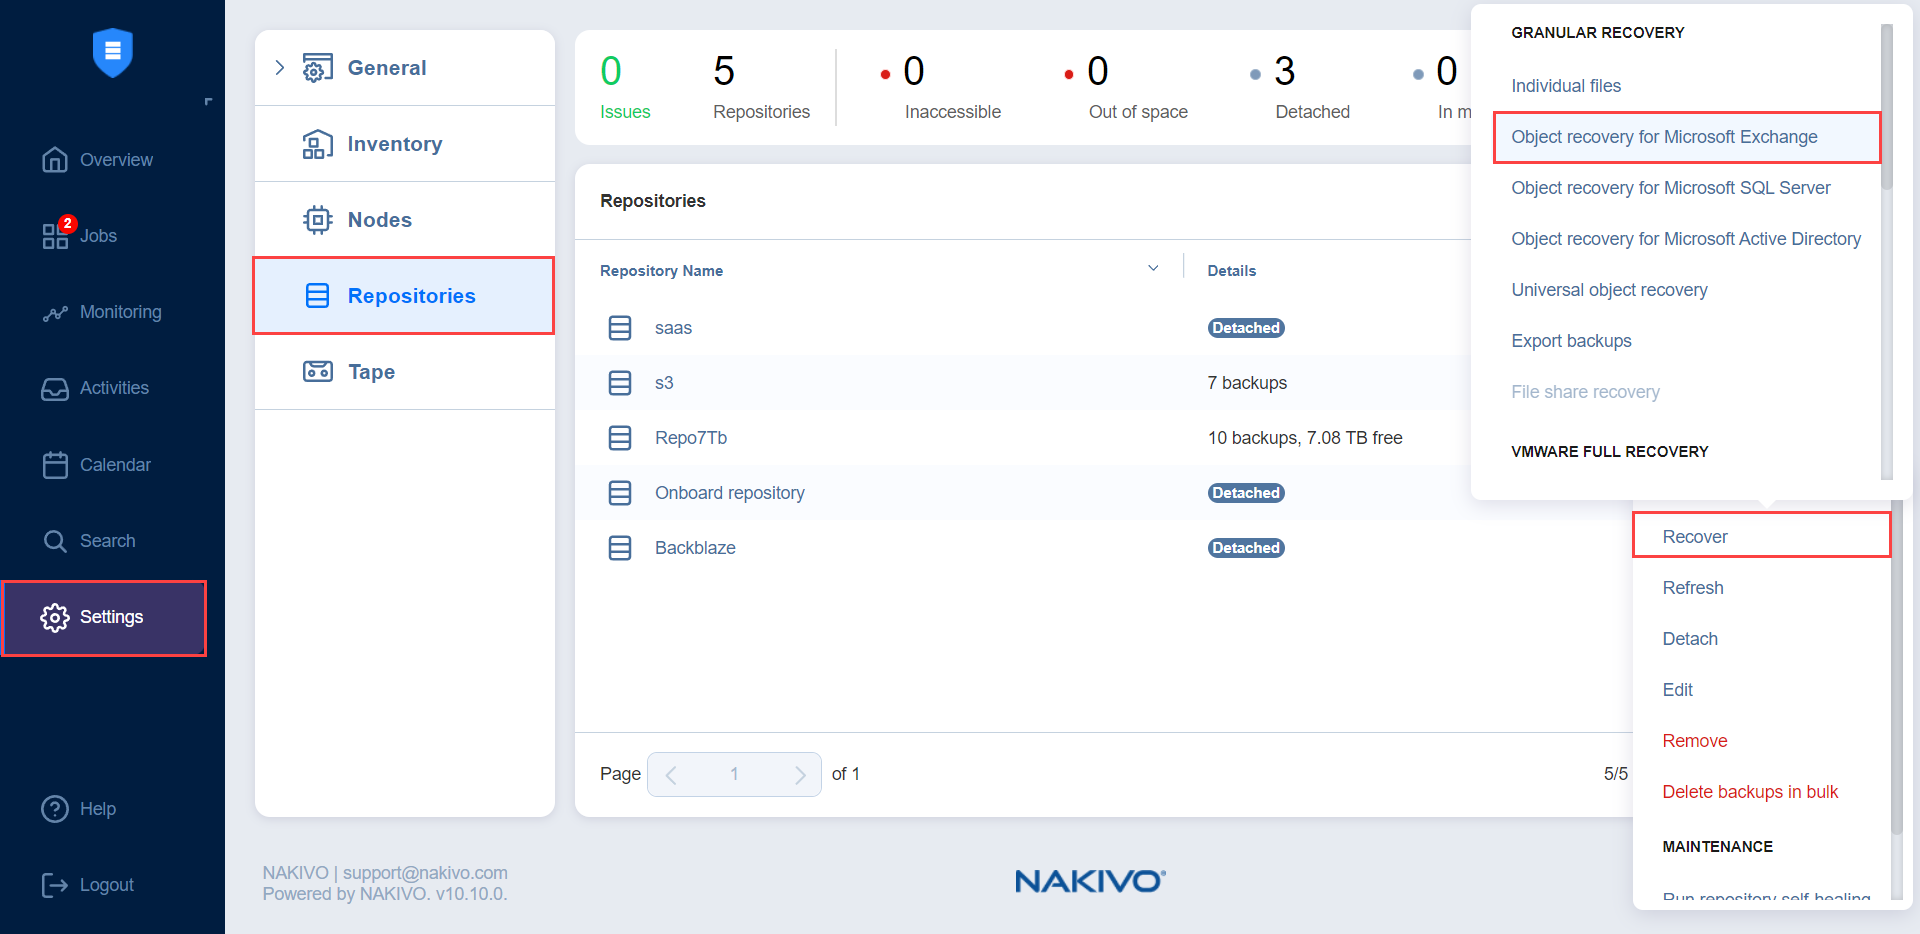Viewport: 1920px width, 934px height.
Task: Open Calendar via its calendar icon
Action: click(55, 465)
